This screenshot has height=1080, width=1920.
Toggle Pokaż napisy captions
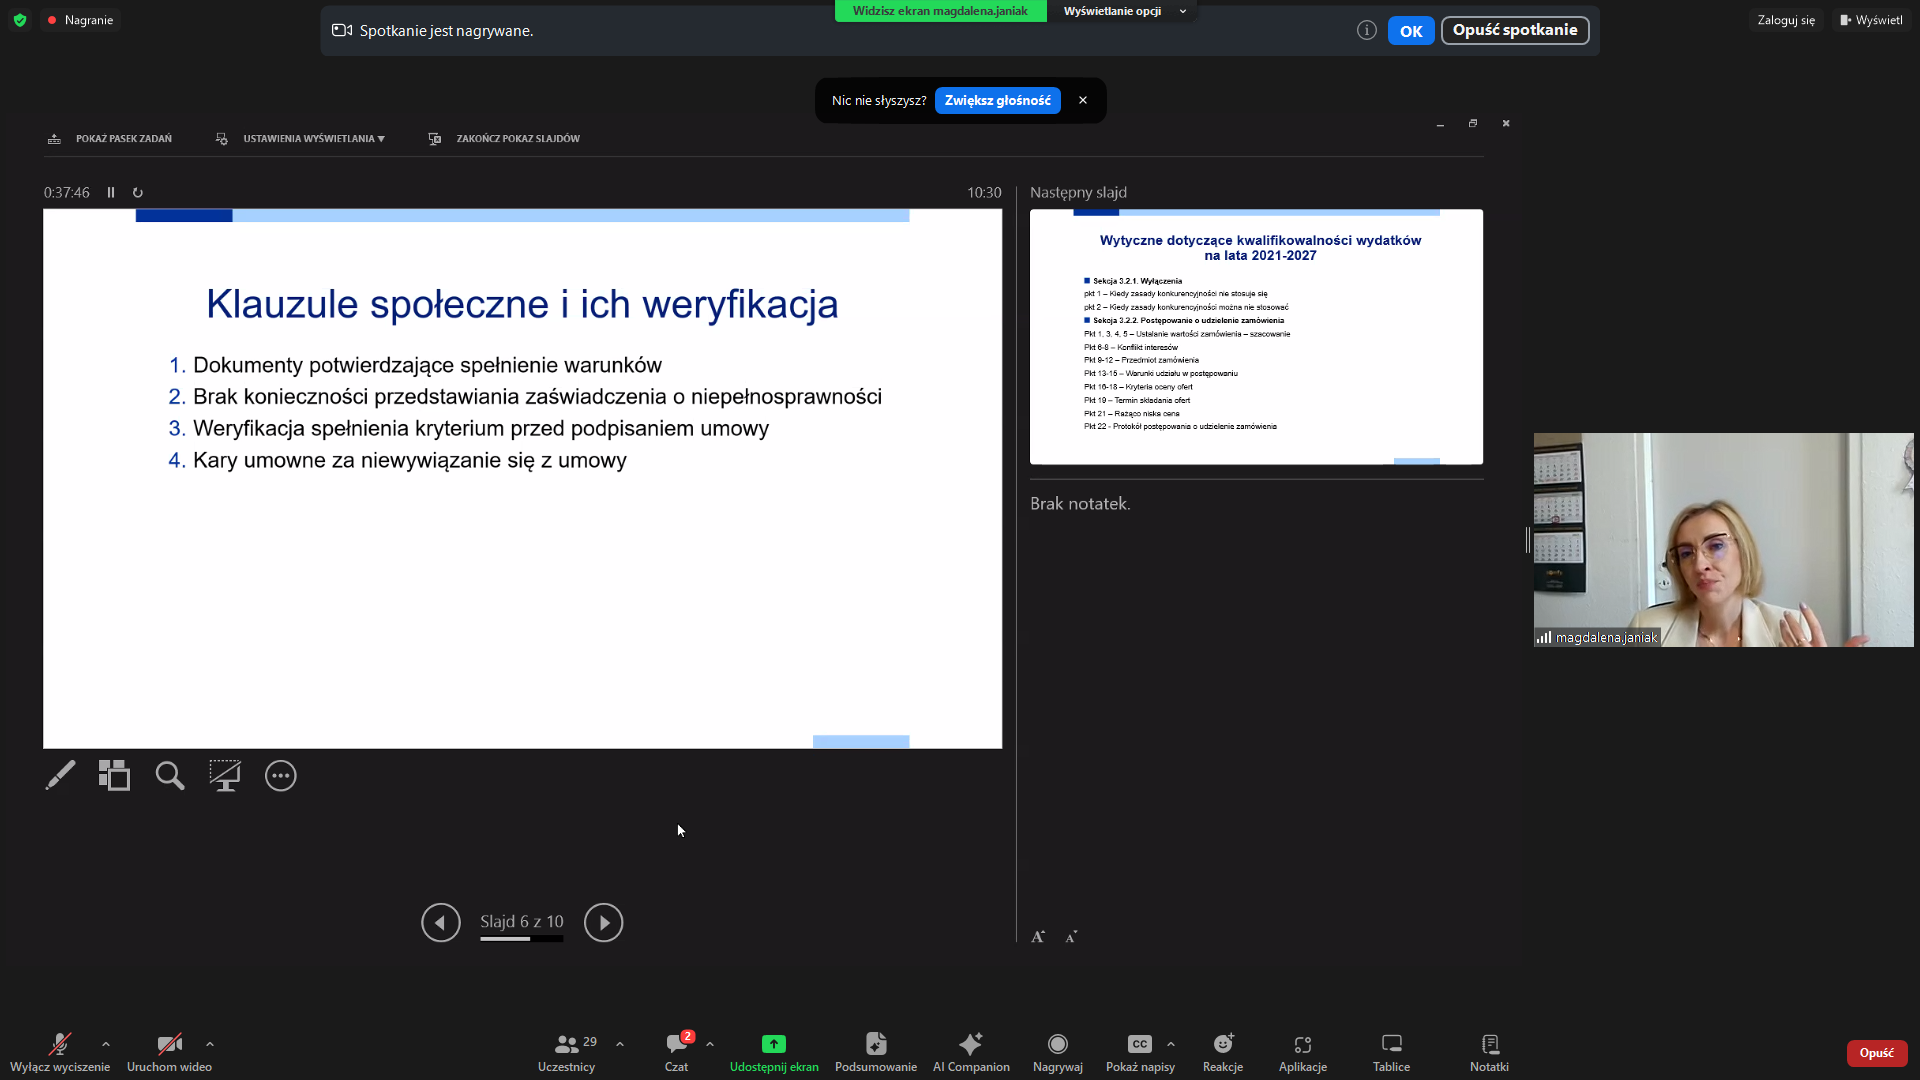coord(1140,1052)
